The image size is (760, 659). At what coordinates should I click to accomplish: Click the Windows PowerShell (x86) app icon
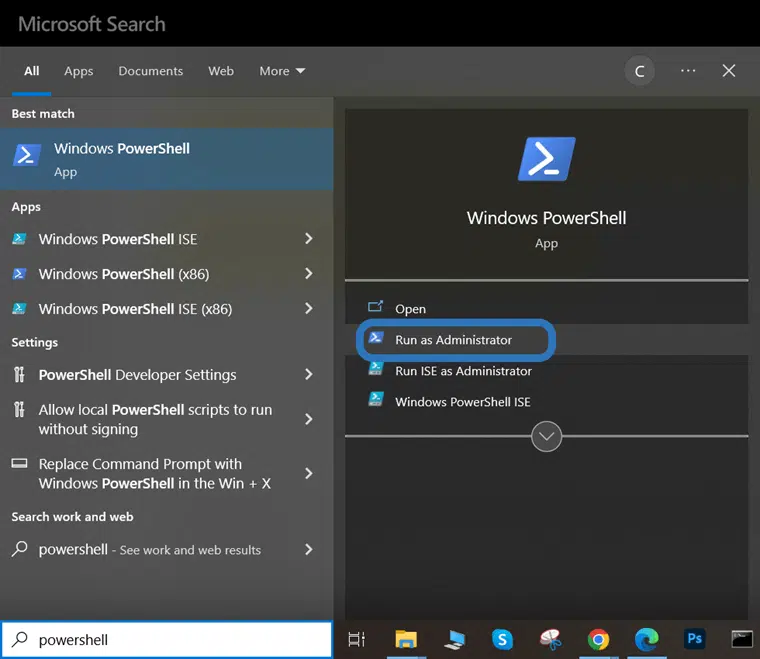(x=19, y=274)
